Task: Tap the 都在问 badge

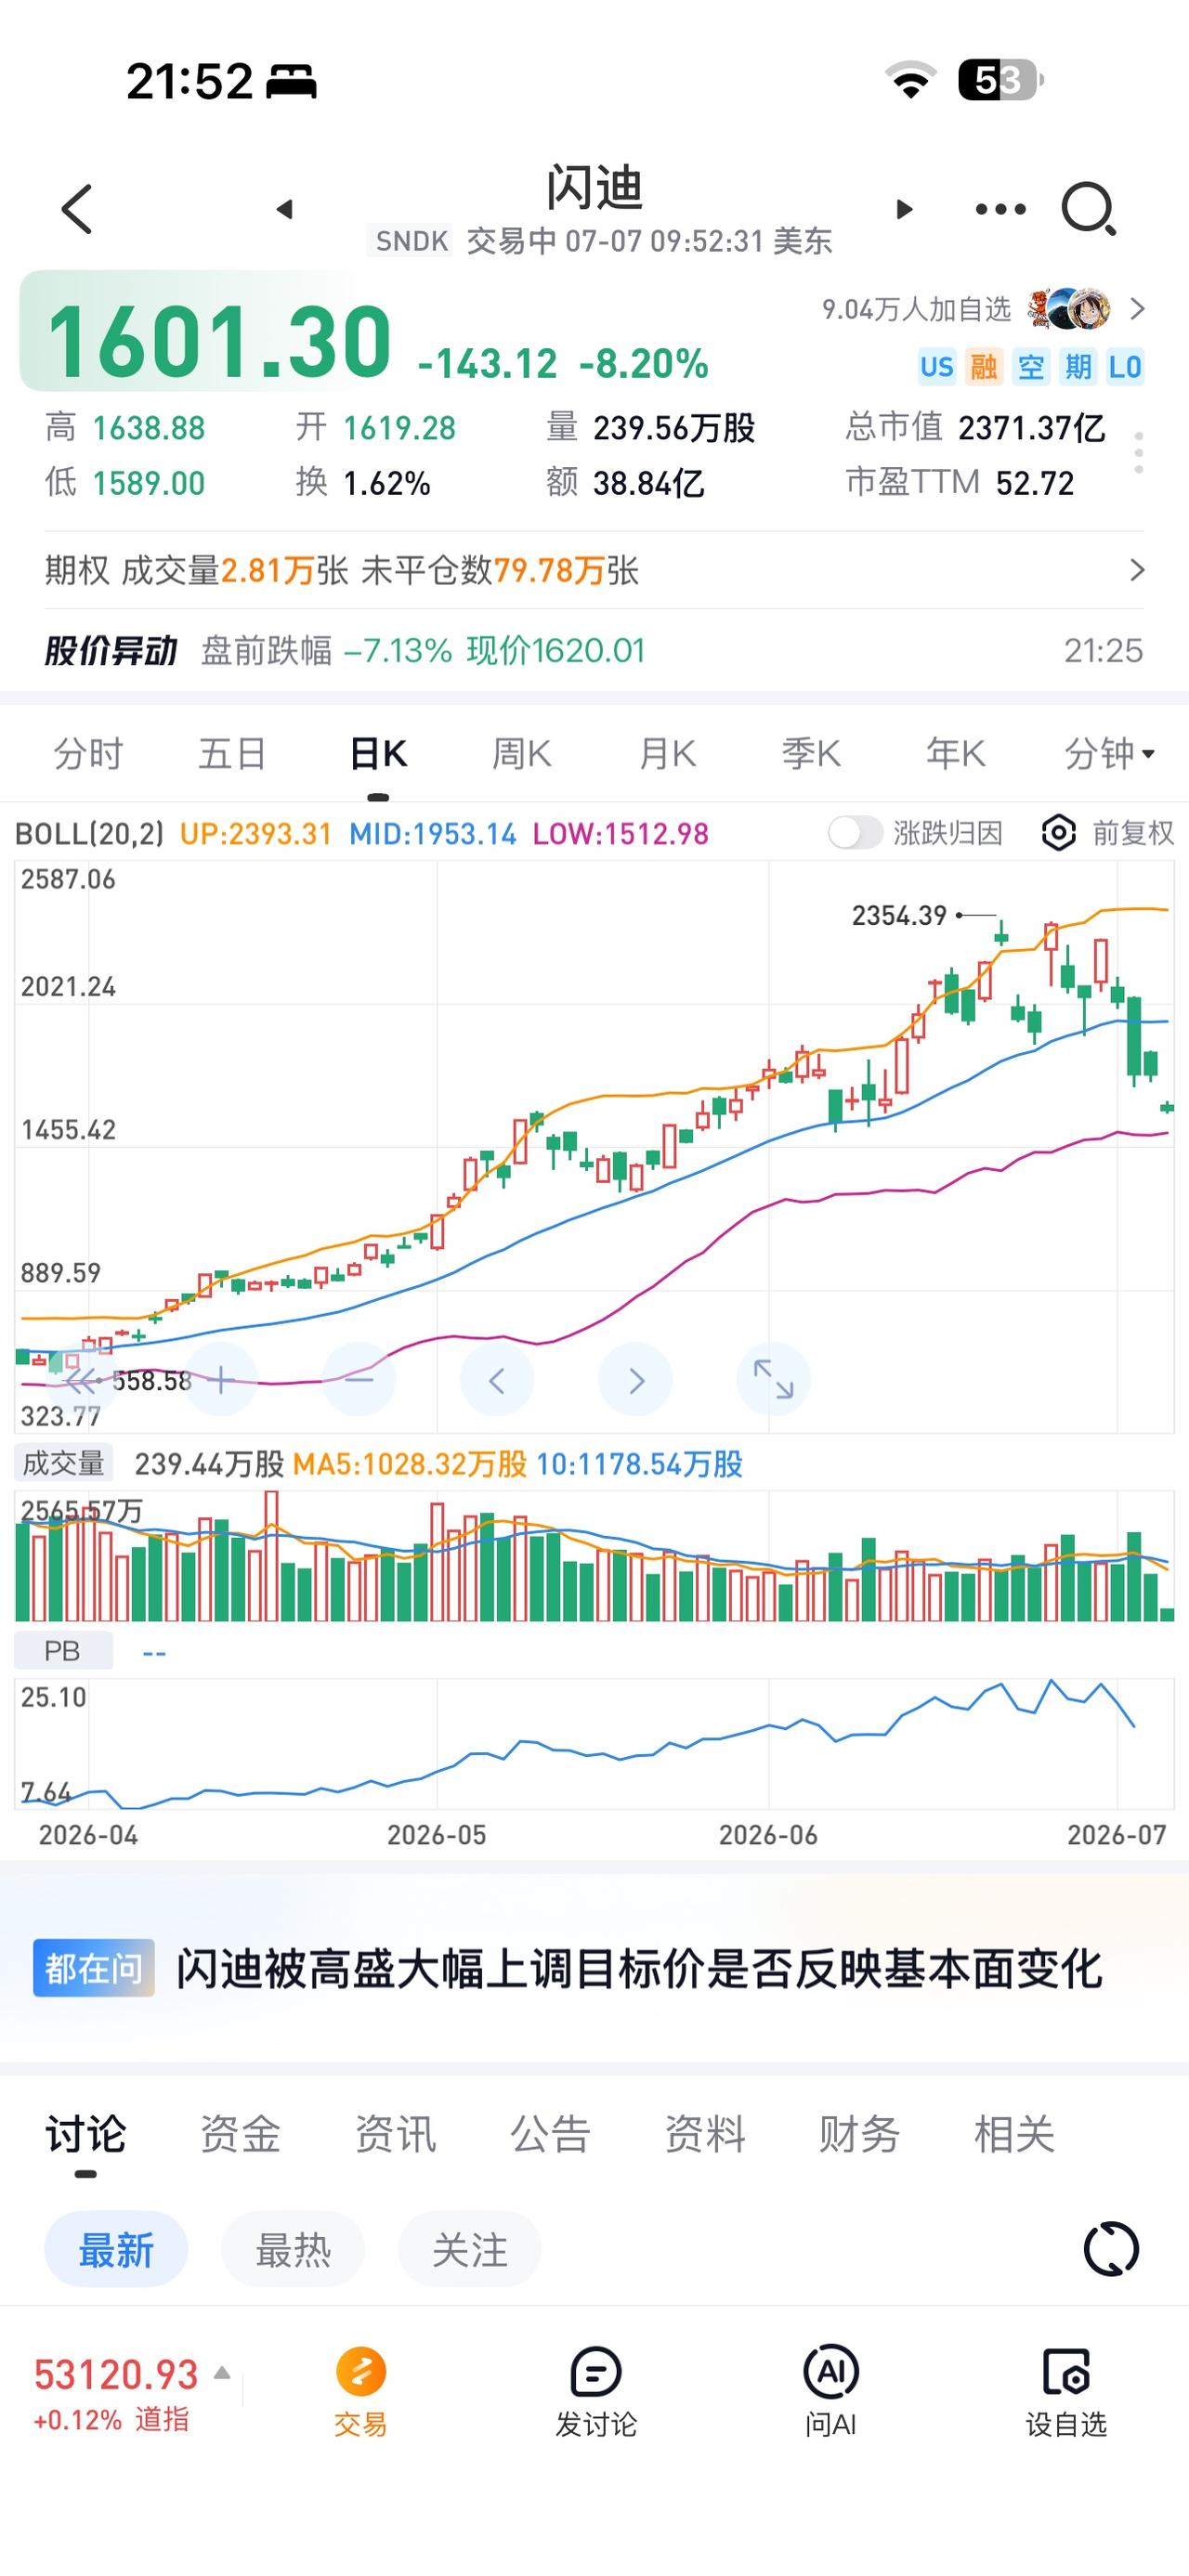Action: coord(94,1968)
